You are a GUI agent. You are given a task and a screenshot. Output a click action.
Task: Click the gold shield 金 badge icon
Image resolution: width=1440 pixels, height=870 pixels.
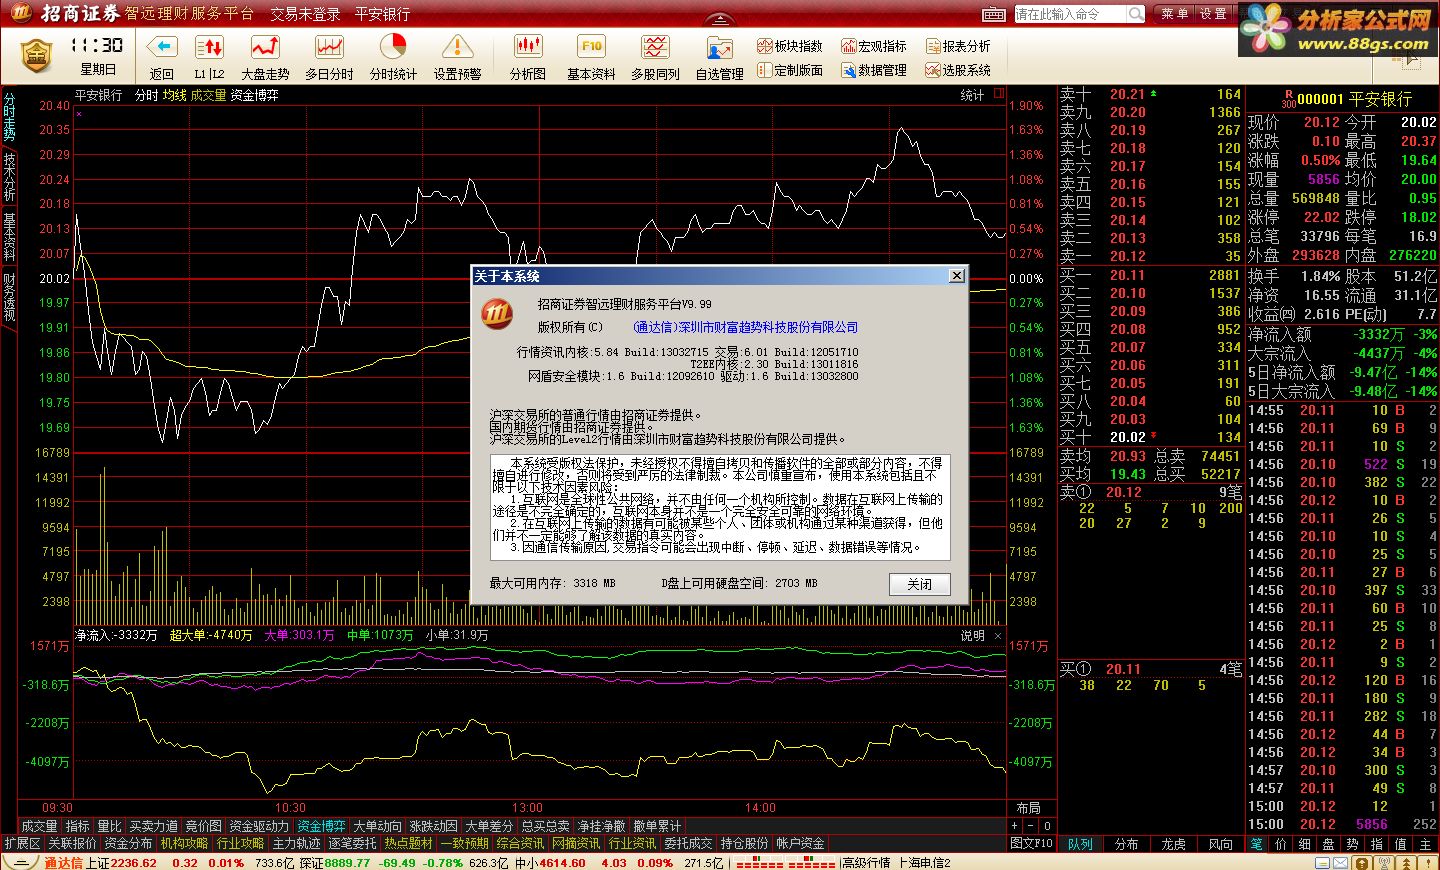[36, 55]
